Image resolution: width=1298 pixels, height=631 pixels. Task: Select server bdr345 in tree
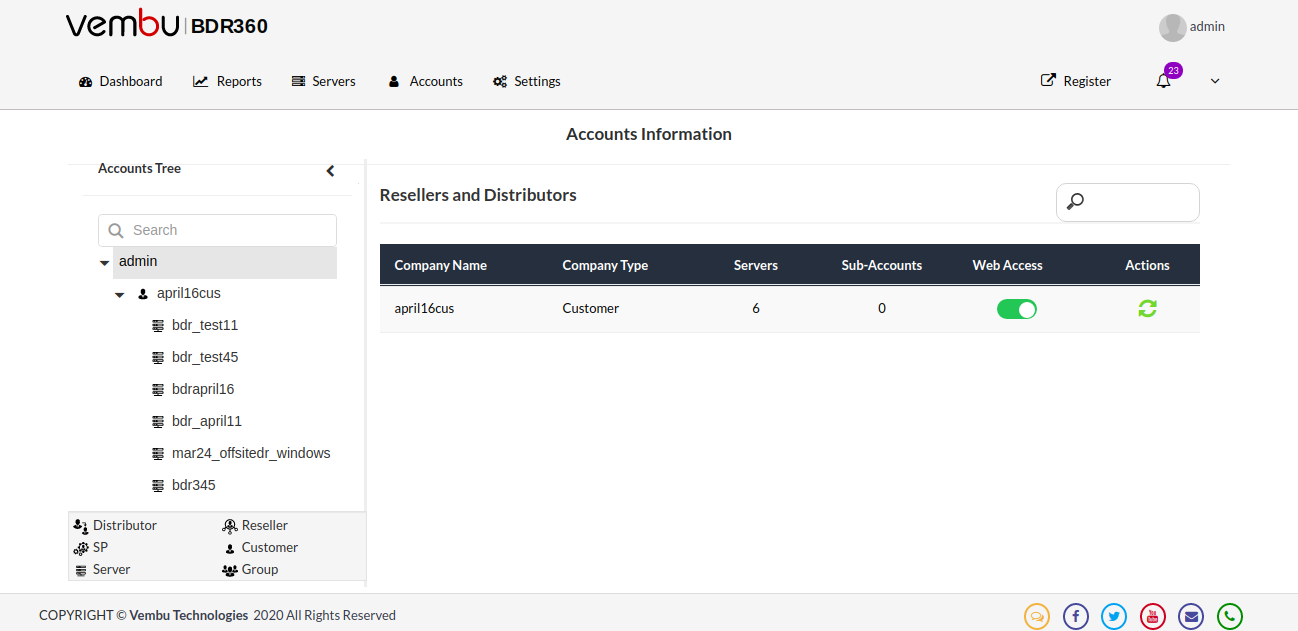pos(194,485)
